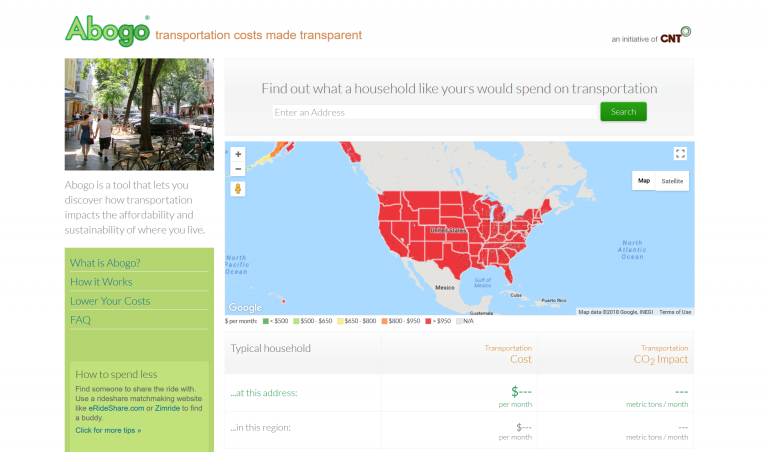Click the Enter an Address field
768x452 pixels.
click(434, 112)
